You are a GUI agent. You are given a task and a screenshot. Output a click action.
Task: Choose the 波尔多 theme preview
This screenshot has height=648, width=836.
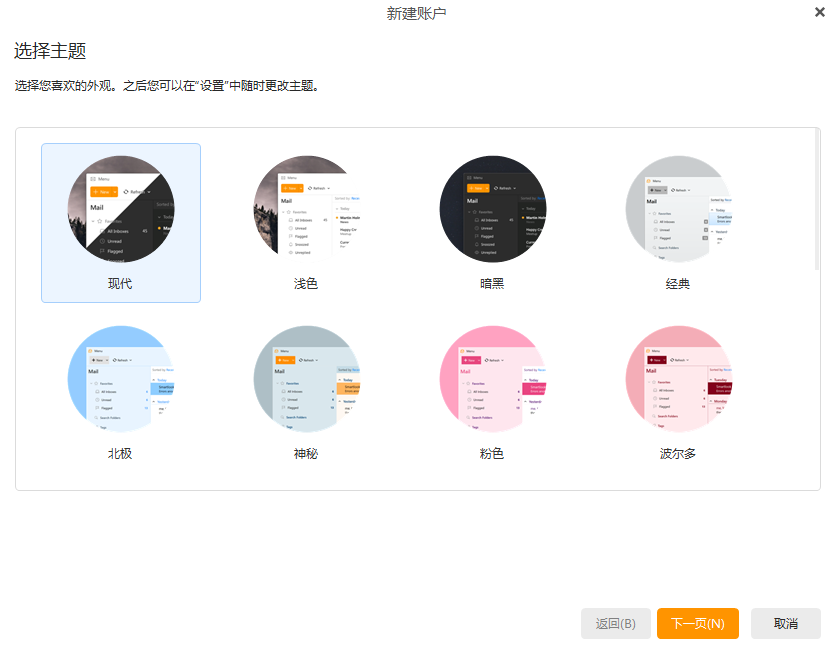point(679,379)
